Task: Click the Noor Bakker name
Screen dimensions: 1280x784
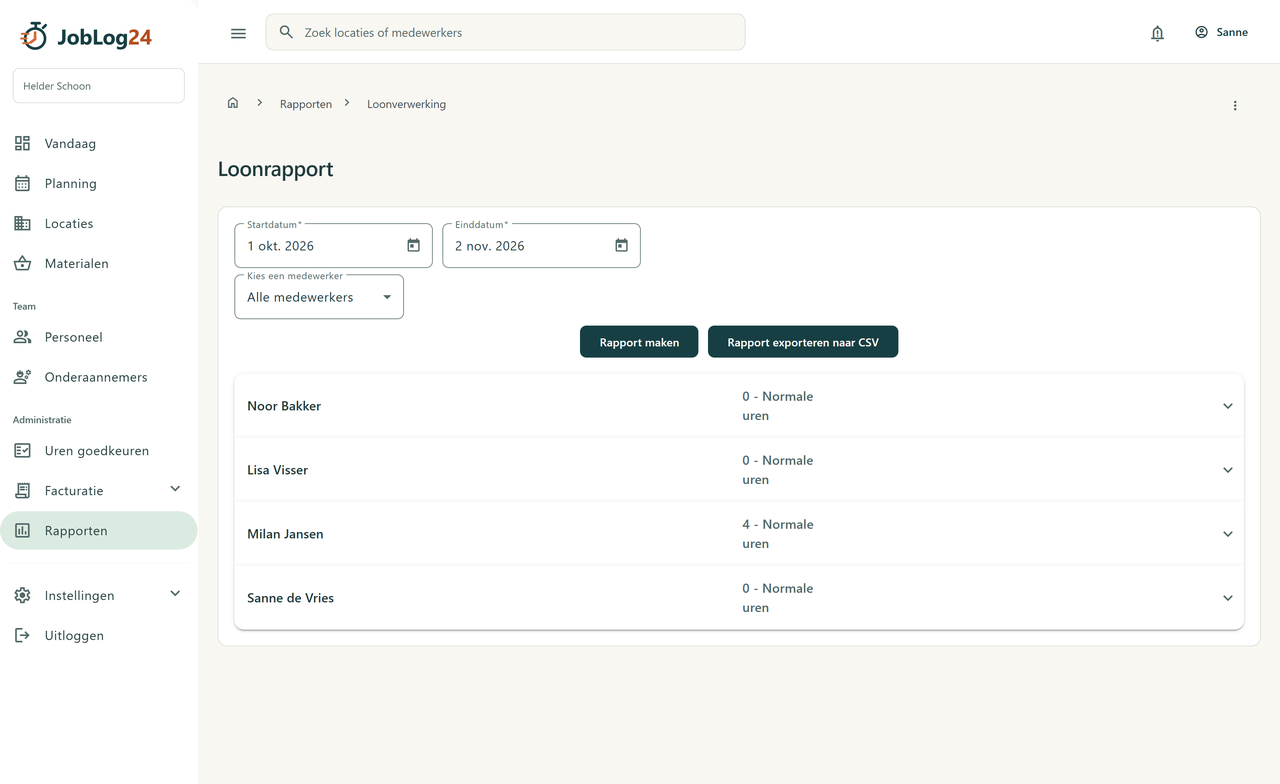Action: 284,406
